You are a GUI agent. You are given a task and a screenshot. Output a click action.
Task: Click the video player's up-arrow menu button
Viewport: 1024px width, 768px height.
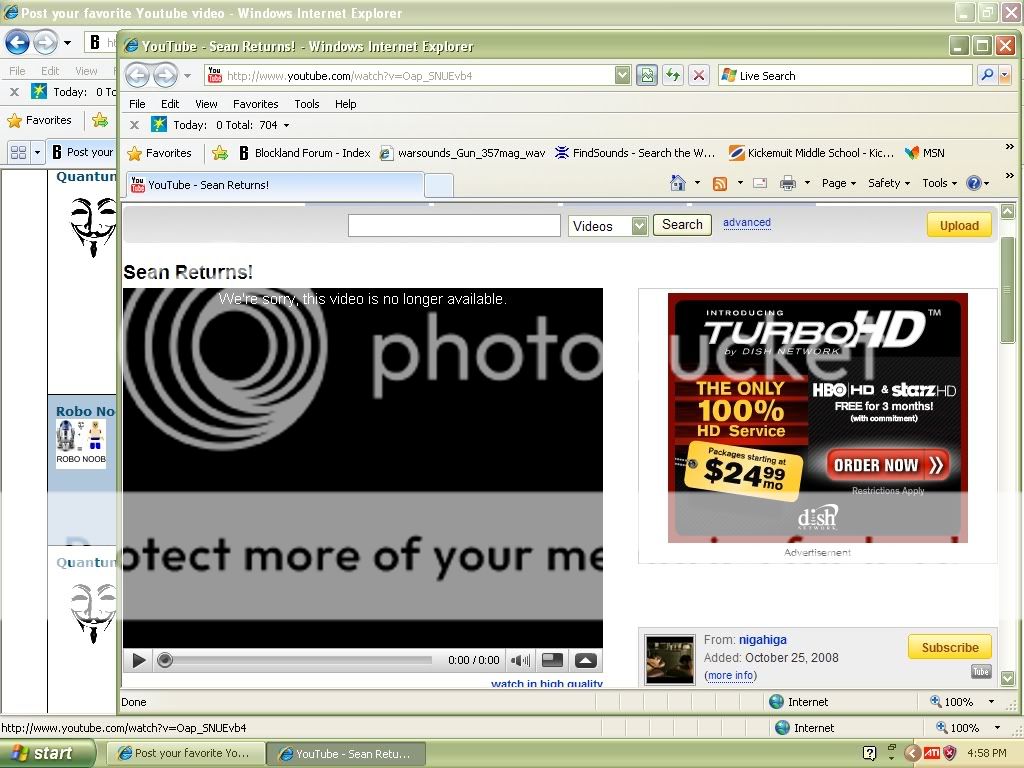click(x=586, y=660)
